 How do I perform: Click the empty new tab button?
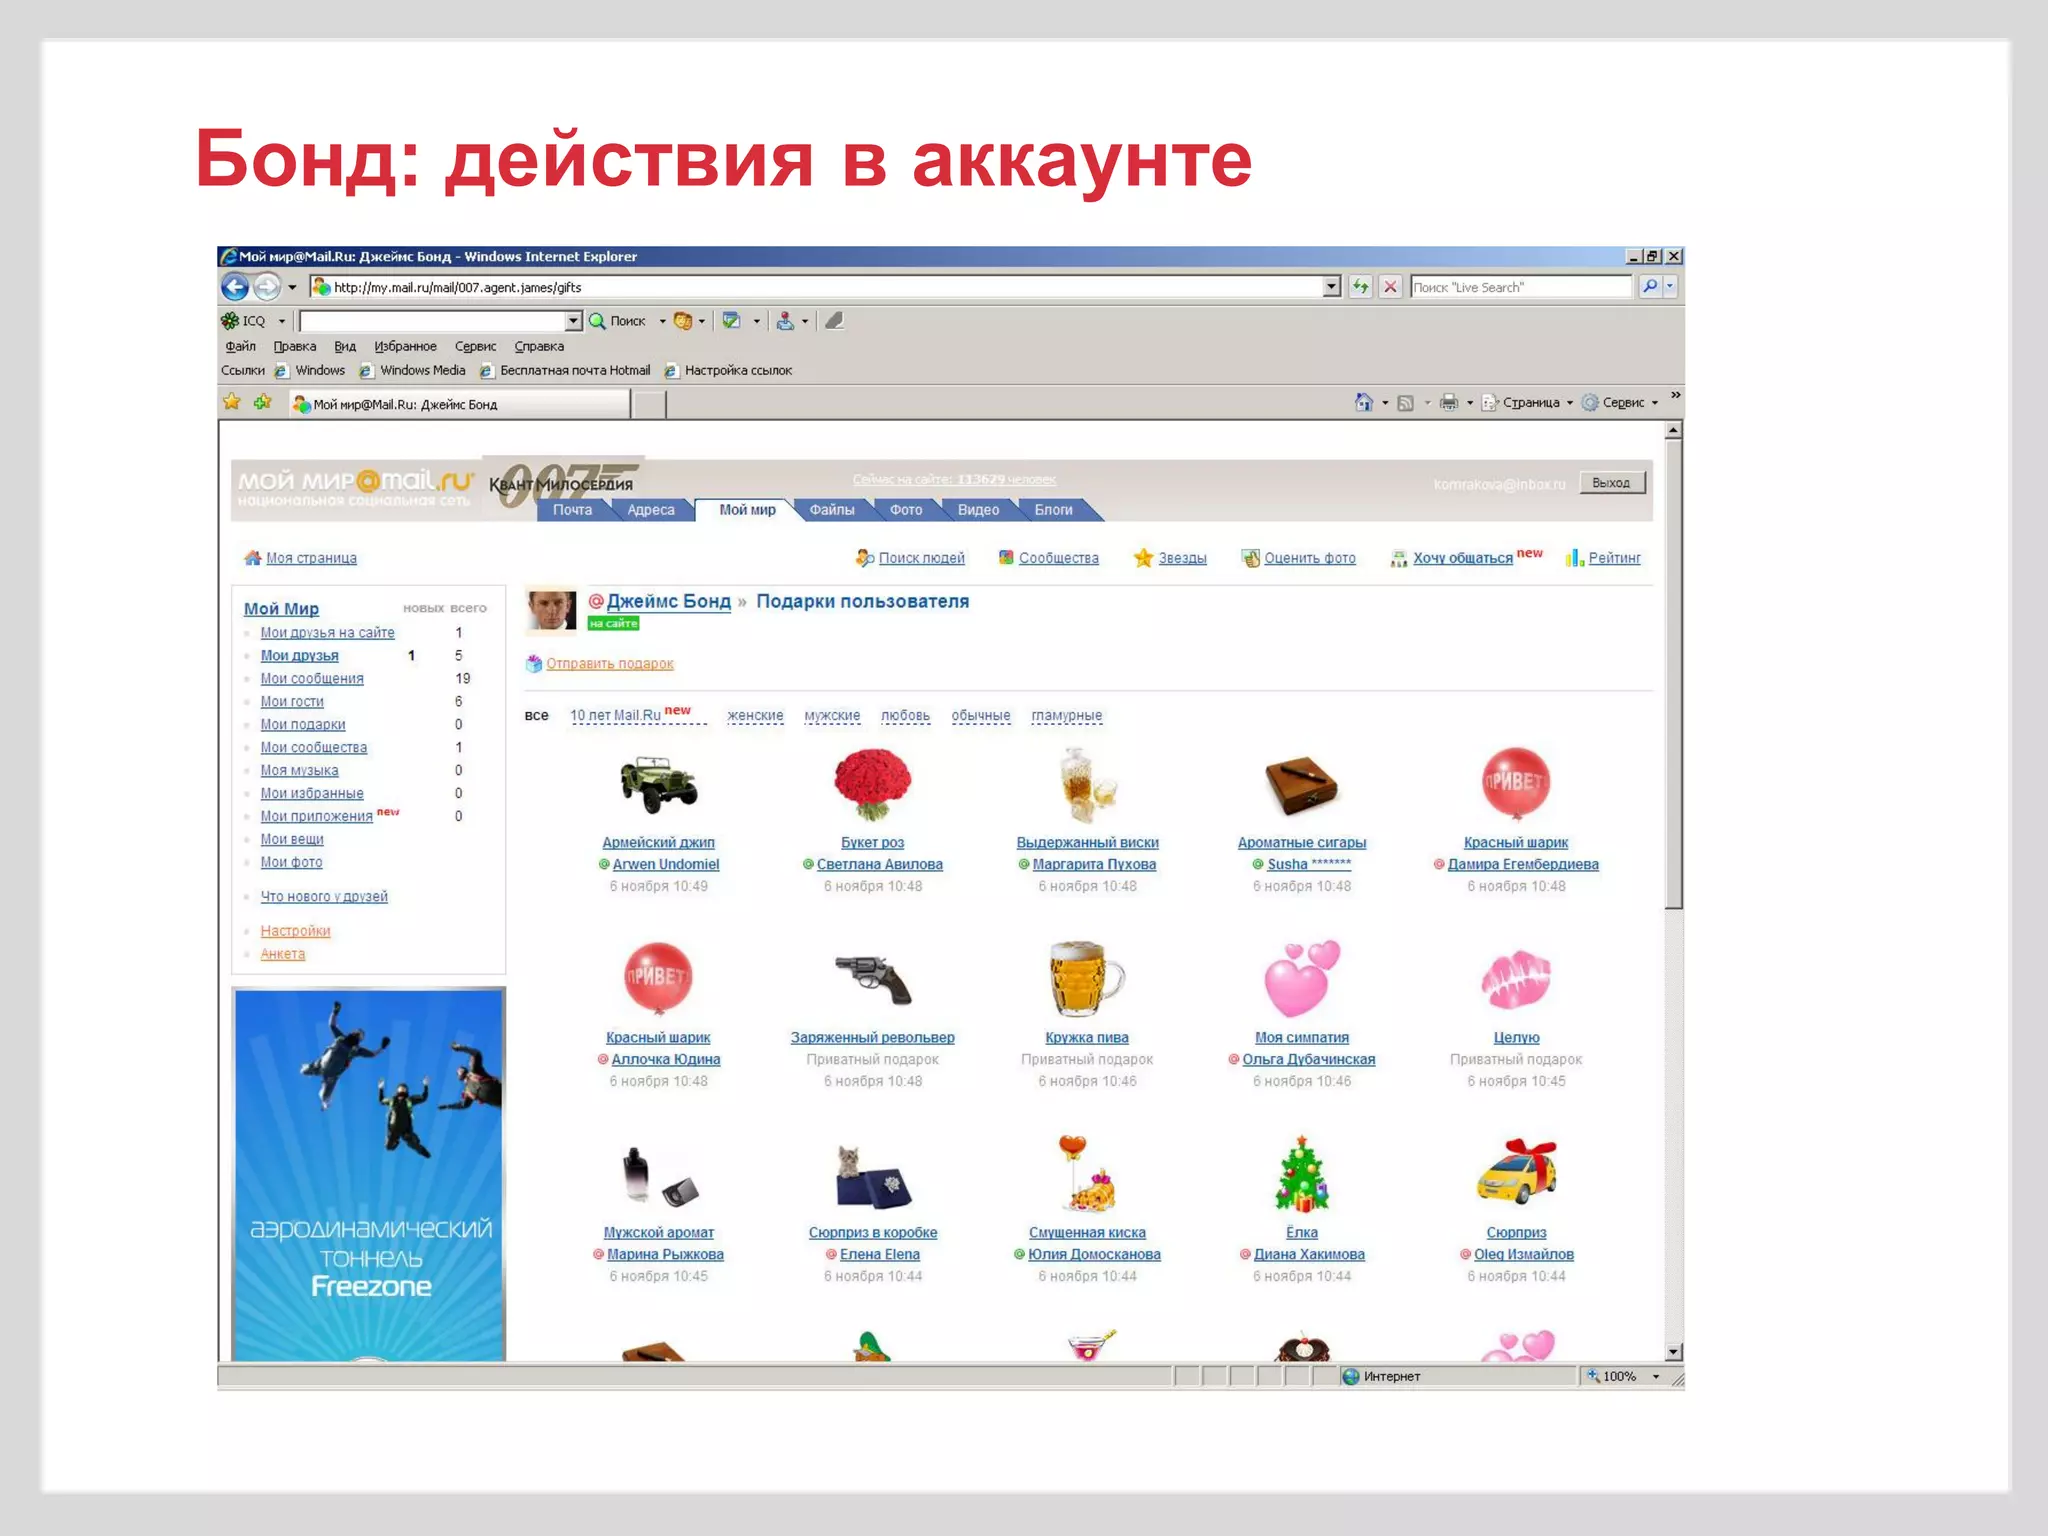coord(650,405)
